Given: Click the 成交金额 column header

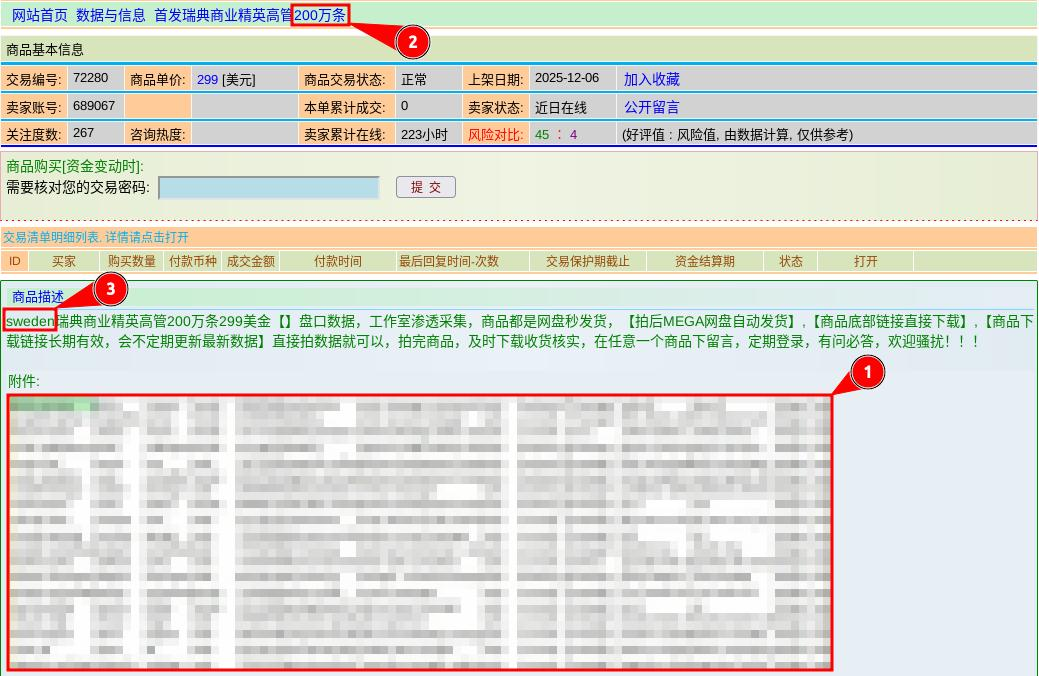Looking at the screenshot, I should pyautogui.click(x=250, y=261).
